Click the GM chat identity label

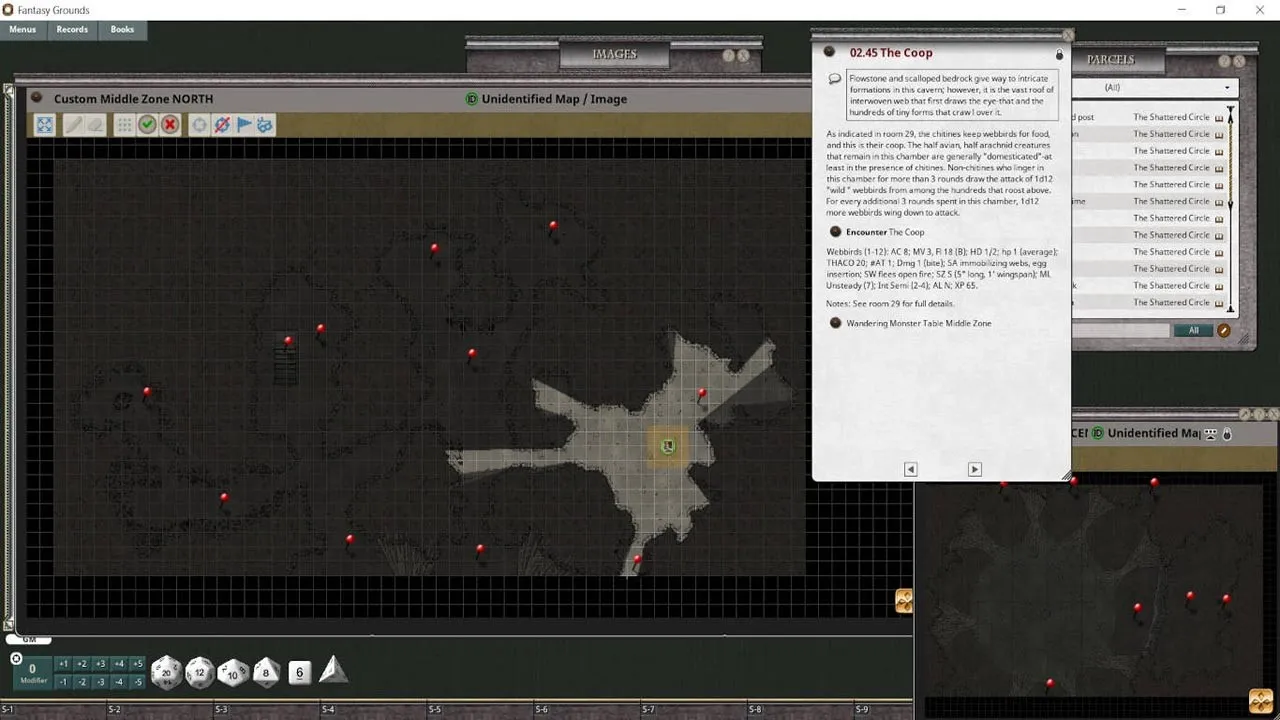28,640
